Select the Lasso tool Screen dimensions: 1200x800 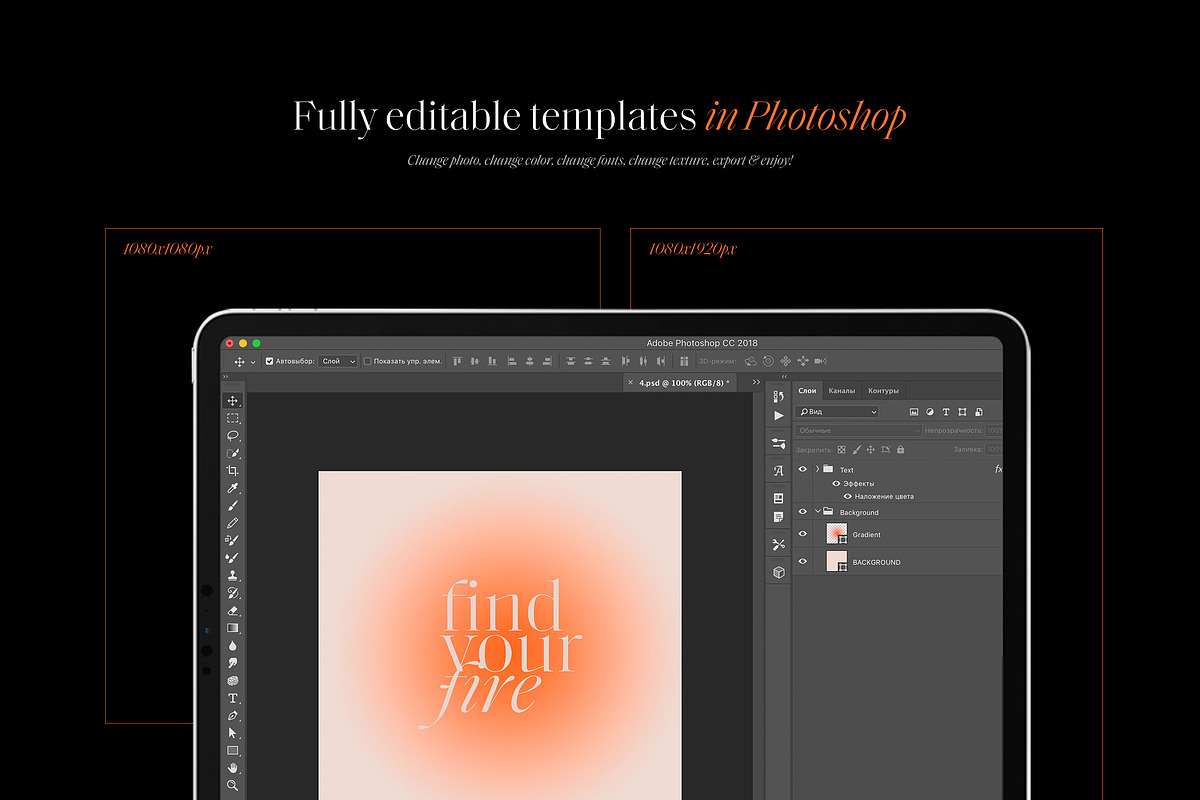point(233,436)
